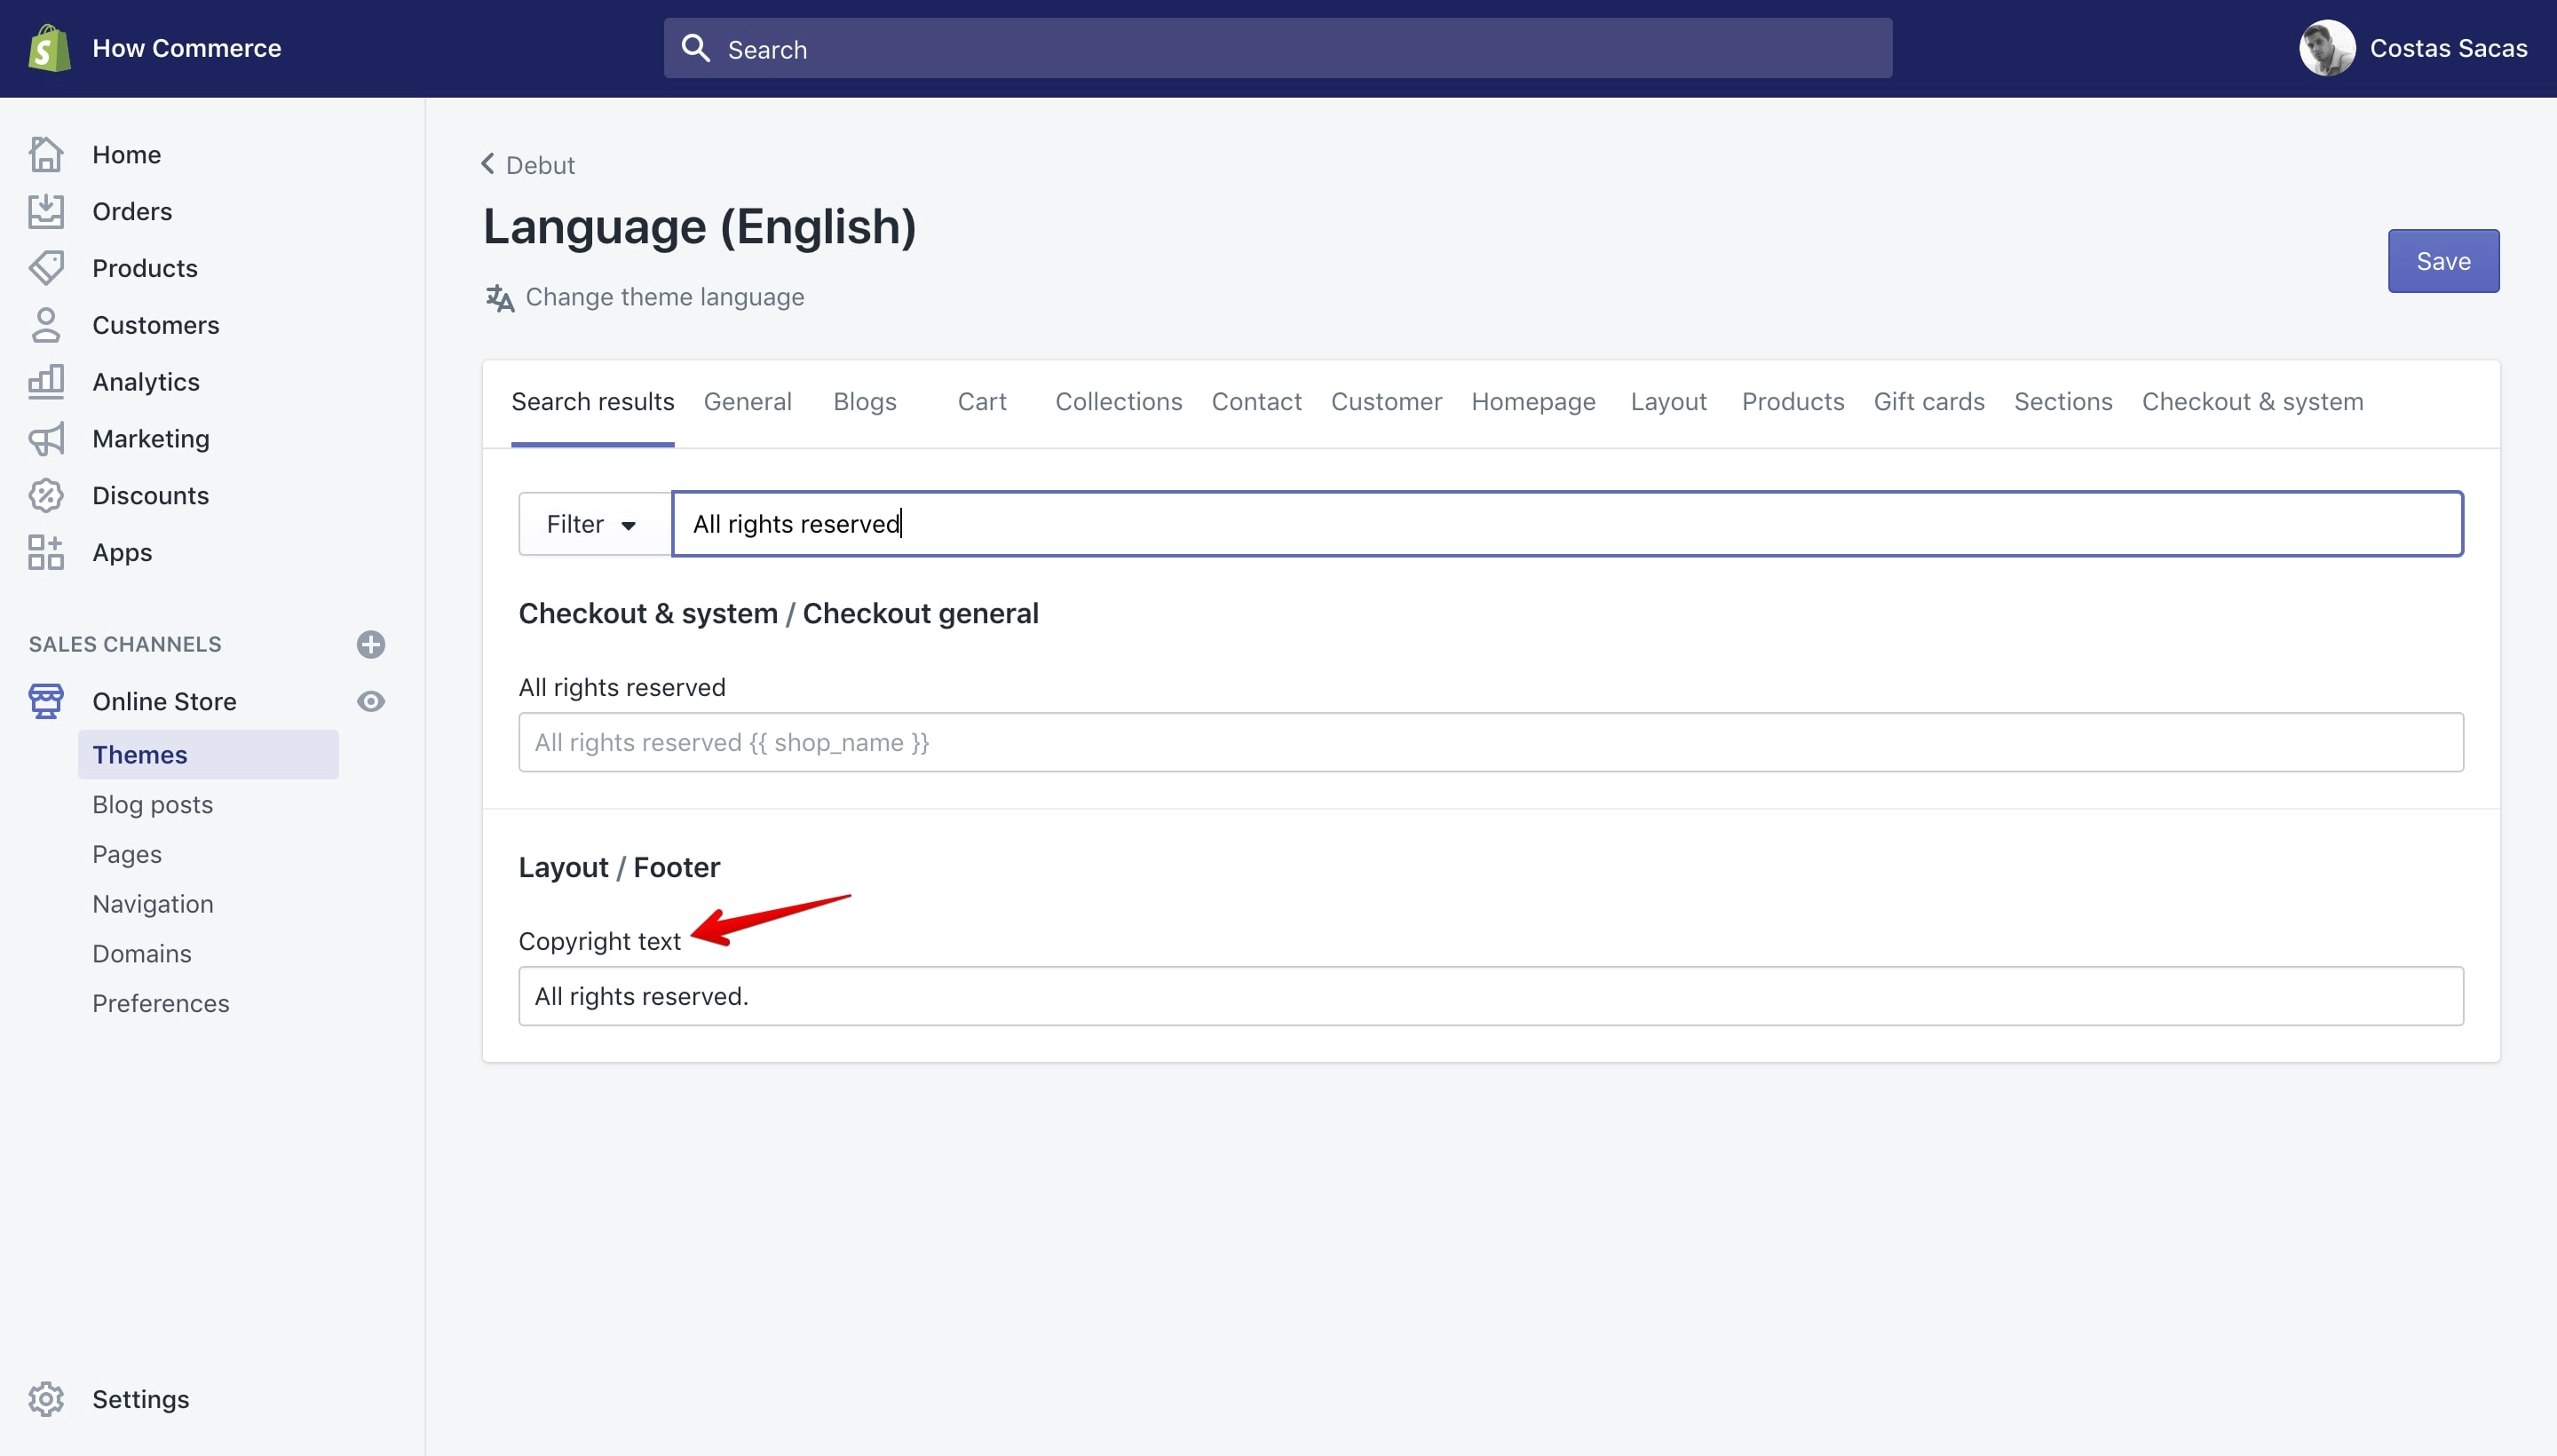Click the Change theme language link

click(664, 297)
